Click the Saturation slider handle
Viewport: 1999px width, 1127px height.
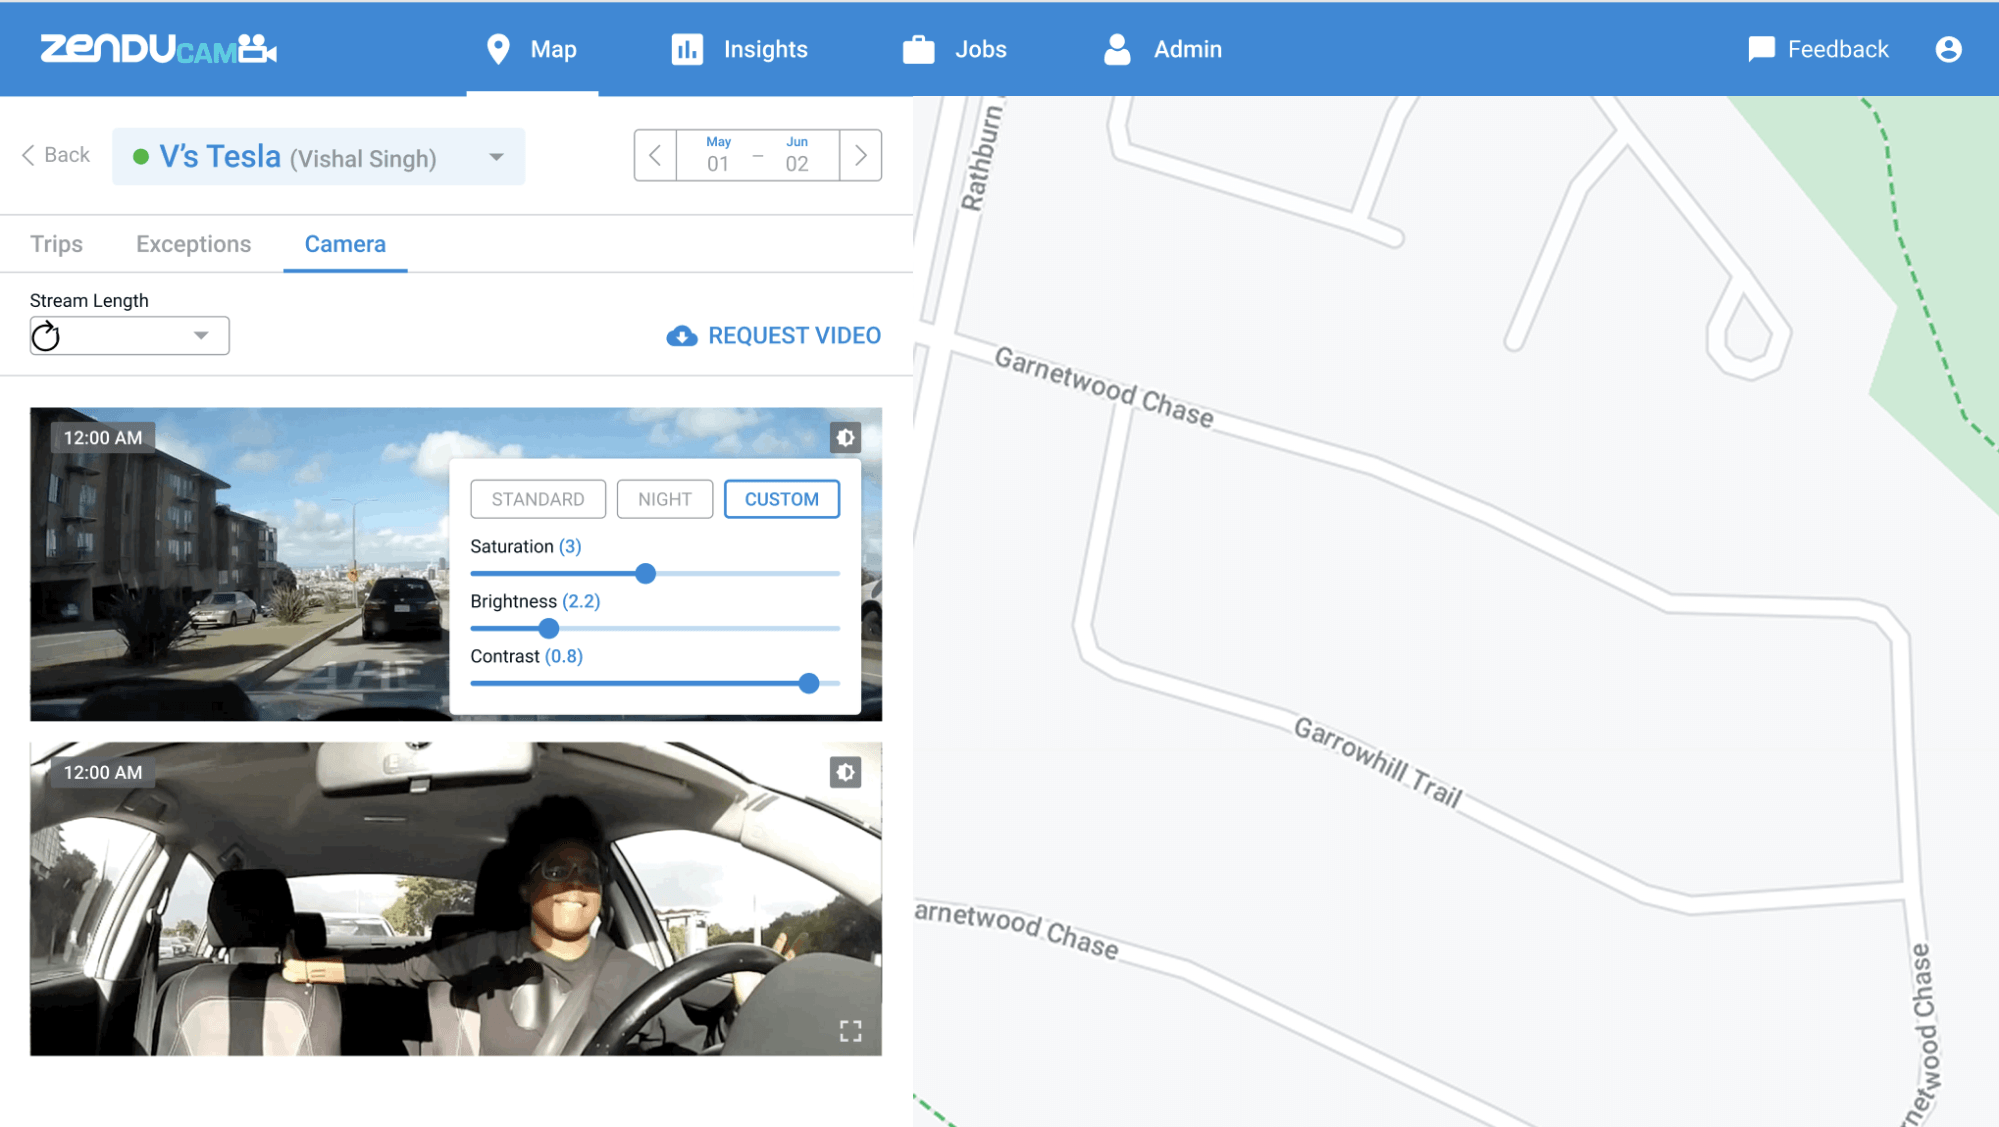(x=646, y=573)
